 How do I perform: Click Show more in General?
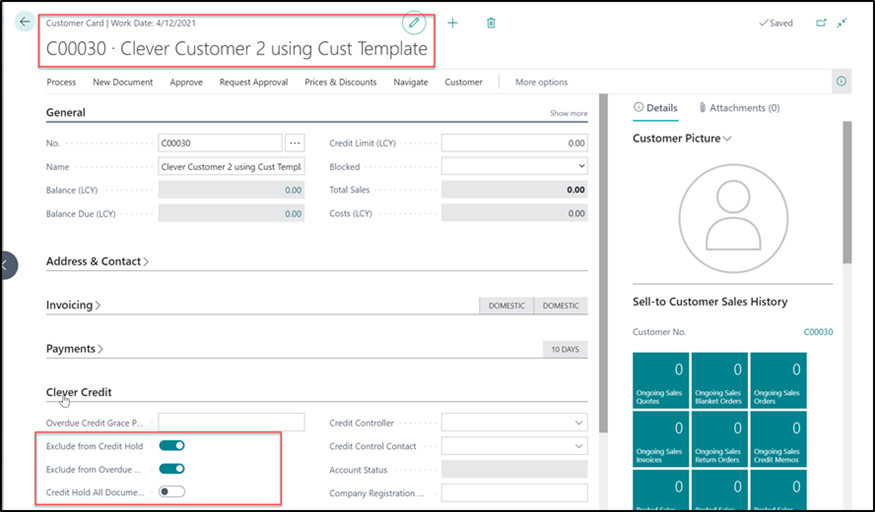pos(569,113)
